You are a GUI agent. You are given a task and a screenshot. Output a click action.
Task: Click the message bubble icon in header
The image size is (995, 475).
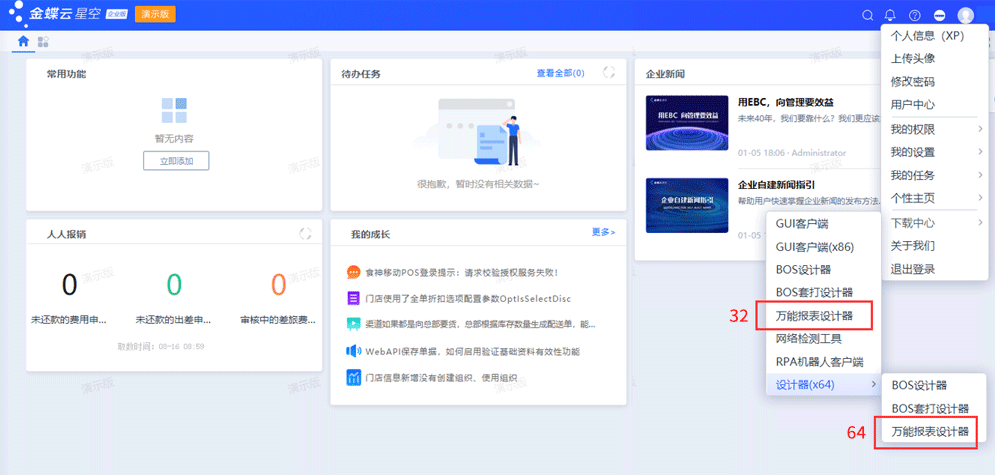[x=940, y=15]
